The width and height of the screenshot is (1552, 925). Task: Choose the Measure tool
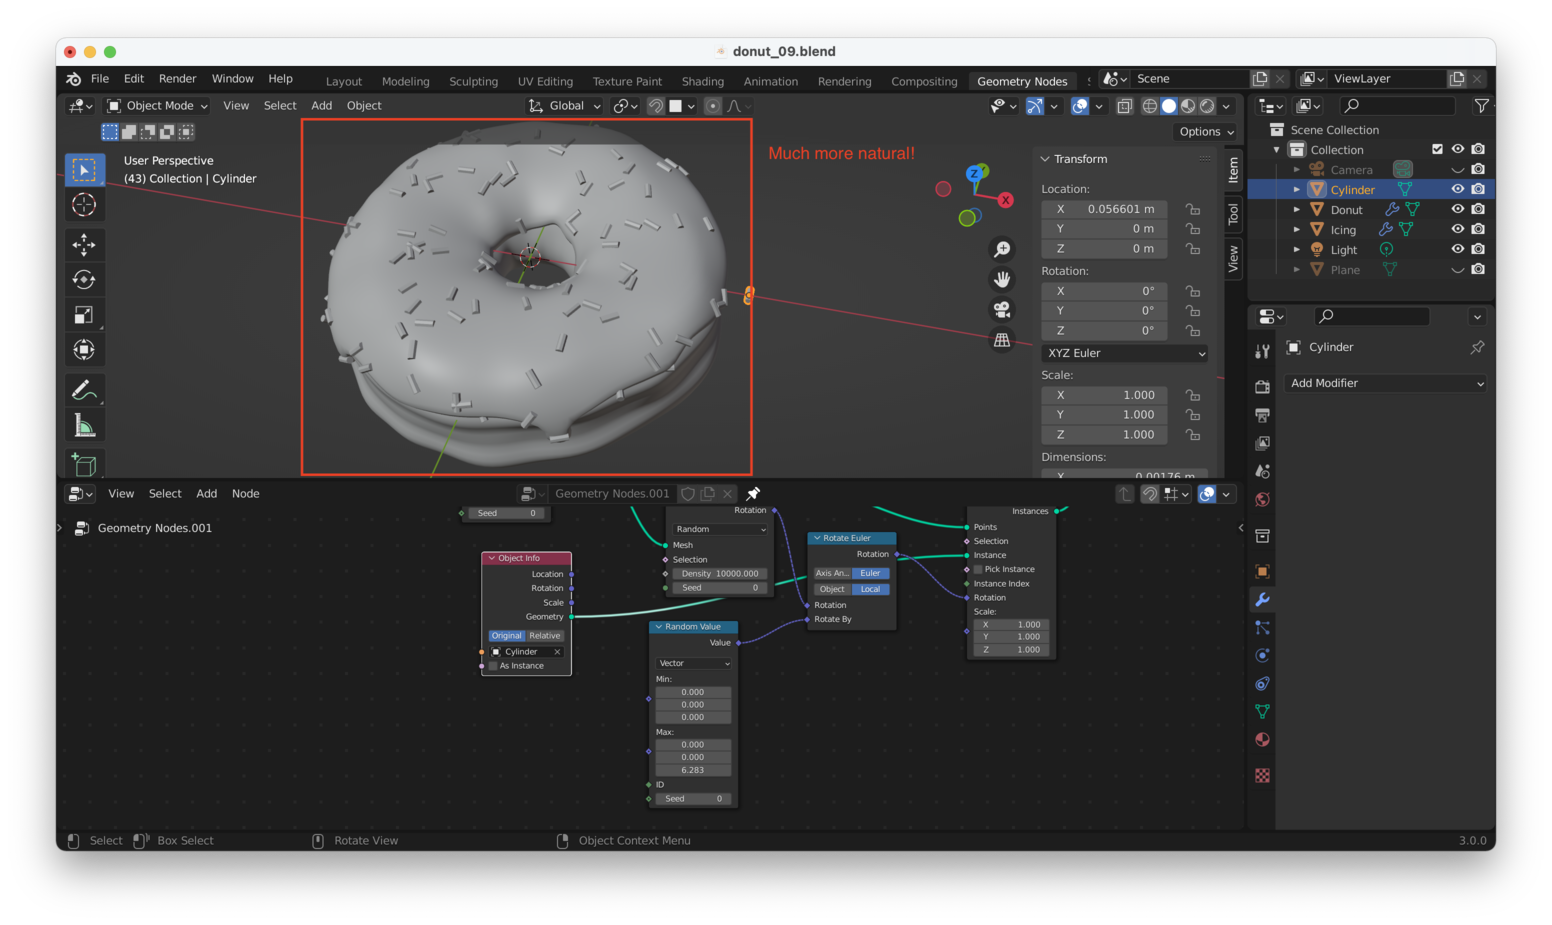pyautogui.click(x=84, y=427)
